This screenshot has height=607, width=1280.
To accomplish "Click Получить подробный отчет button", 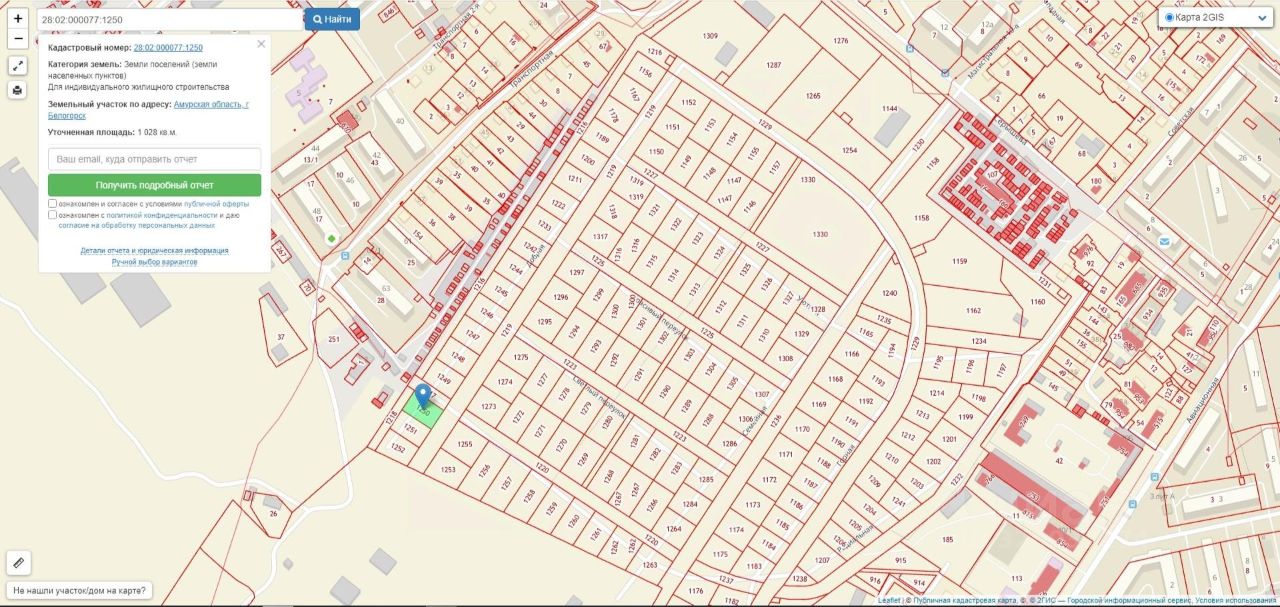I will [155, 185].
